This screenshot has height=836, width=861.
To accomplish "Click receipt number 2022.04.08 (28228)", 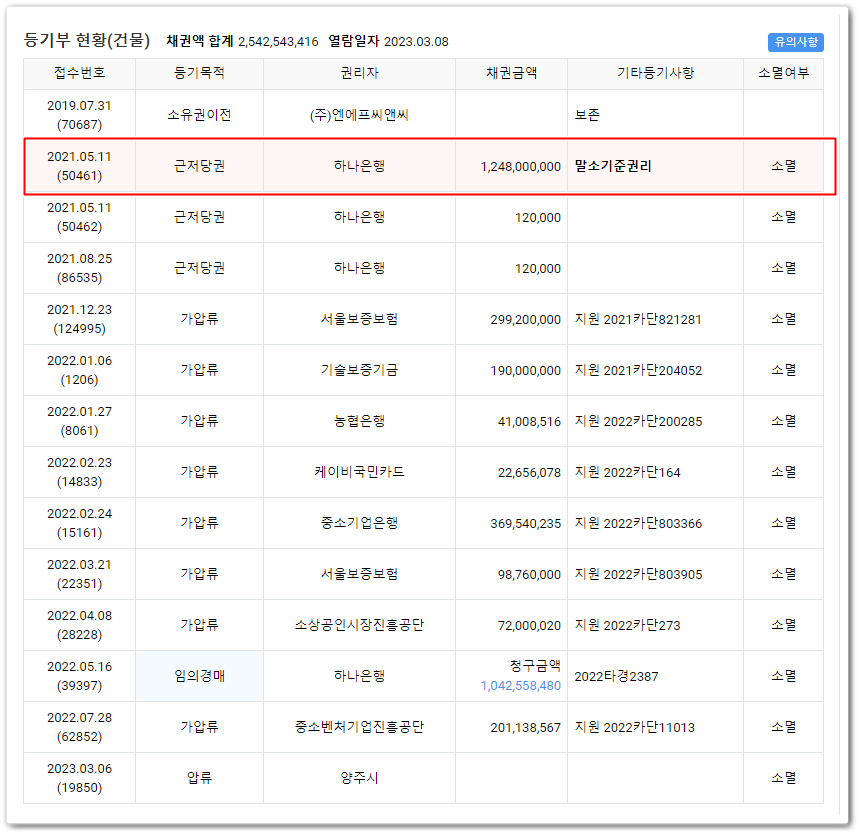I will 80,625.
